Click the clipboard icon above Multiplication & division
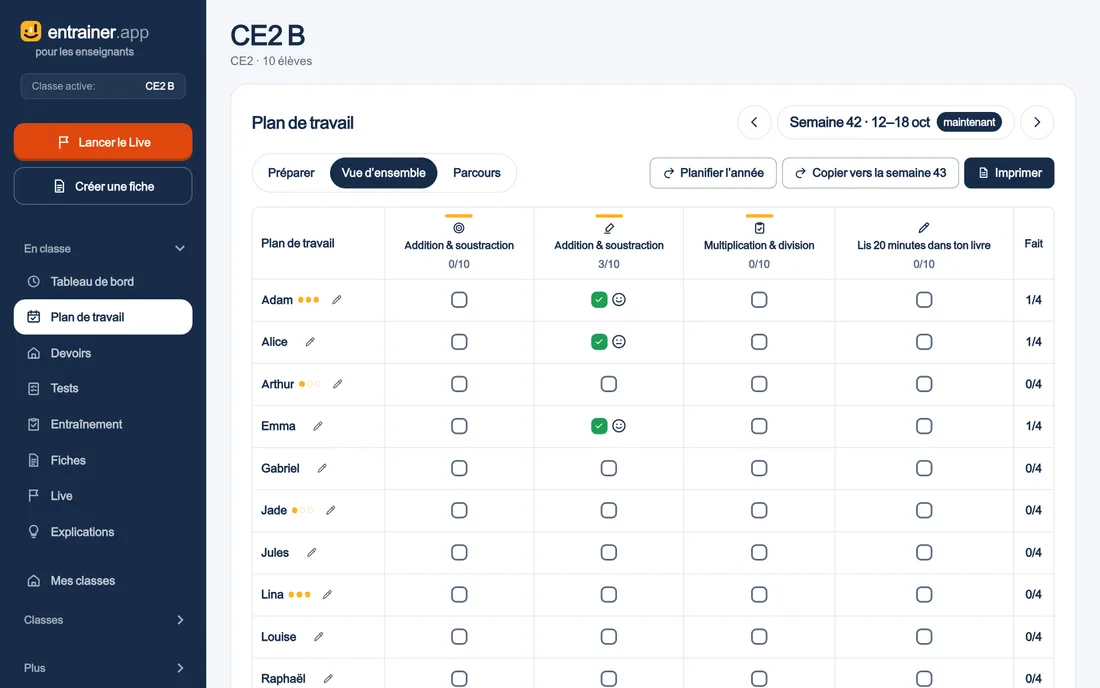The width and height of the screenshot is (1100, 688). tap(759, 228)
